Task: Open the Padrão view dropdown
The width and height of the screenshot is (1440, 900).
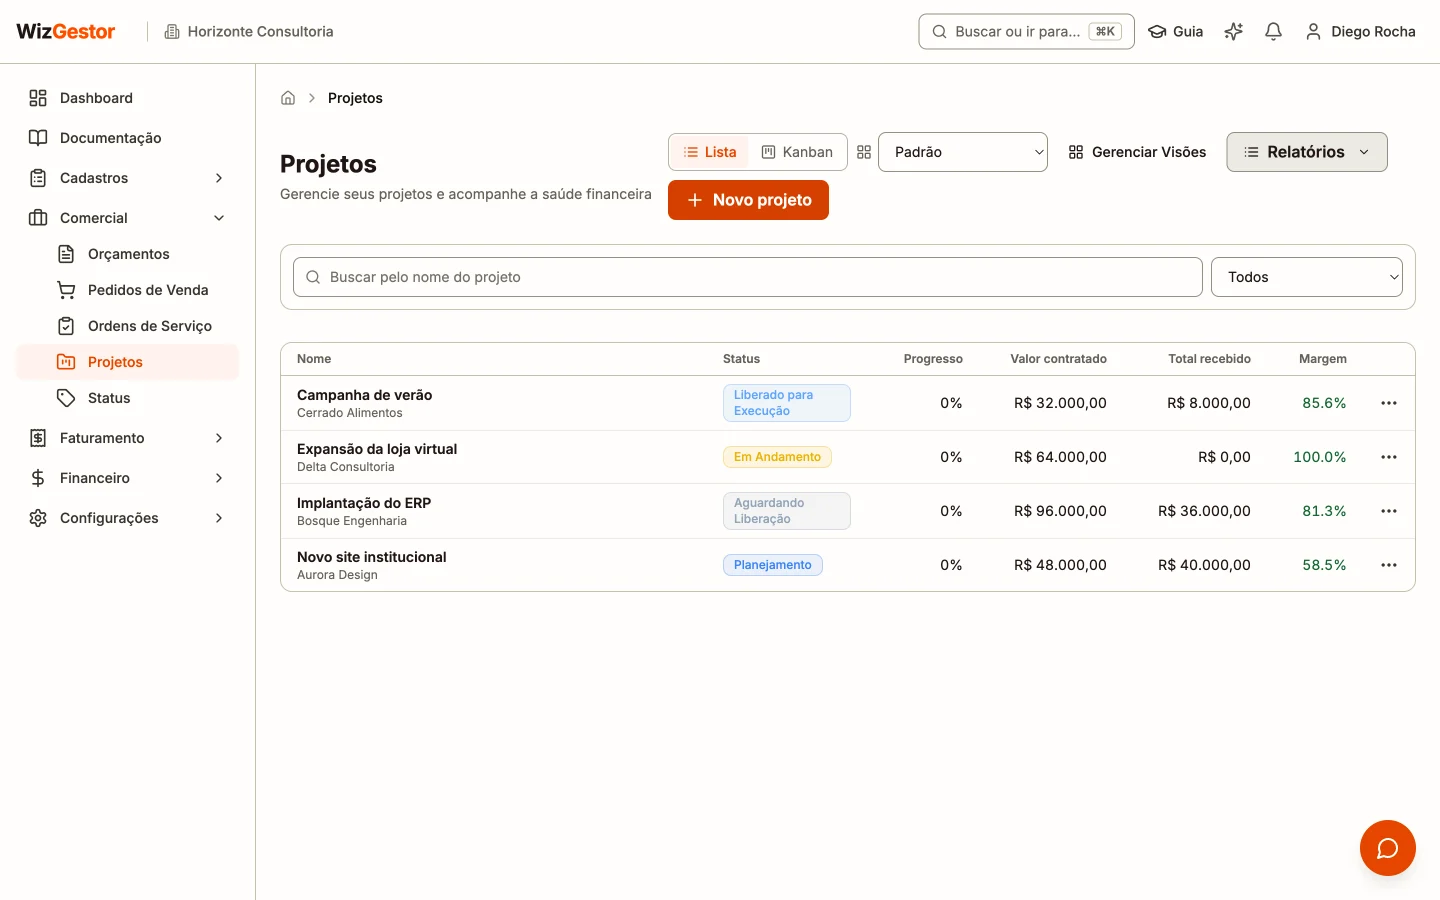Action: pos(963,152)
